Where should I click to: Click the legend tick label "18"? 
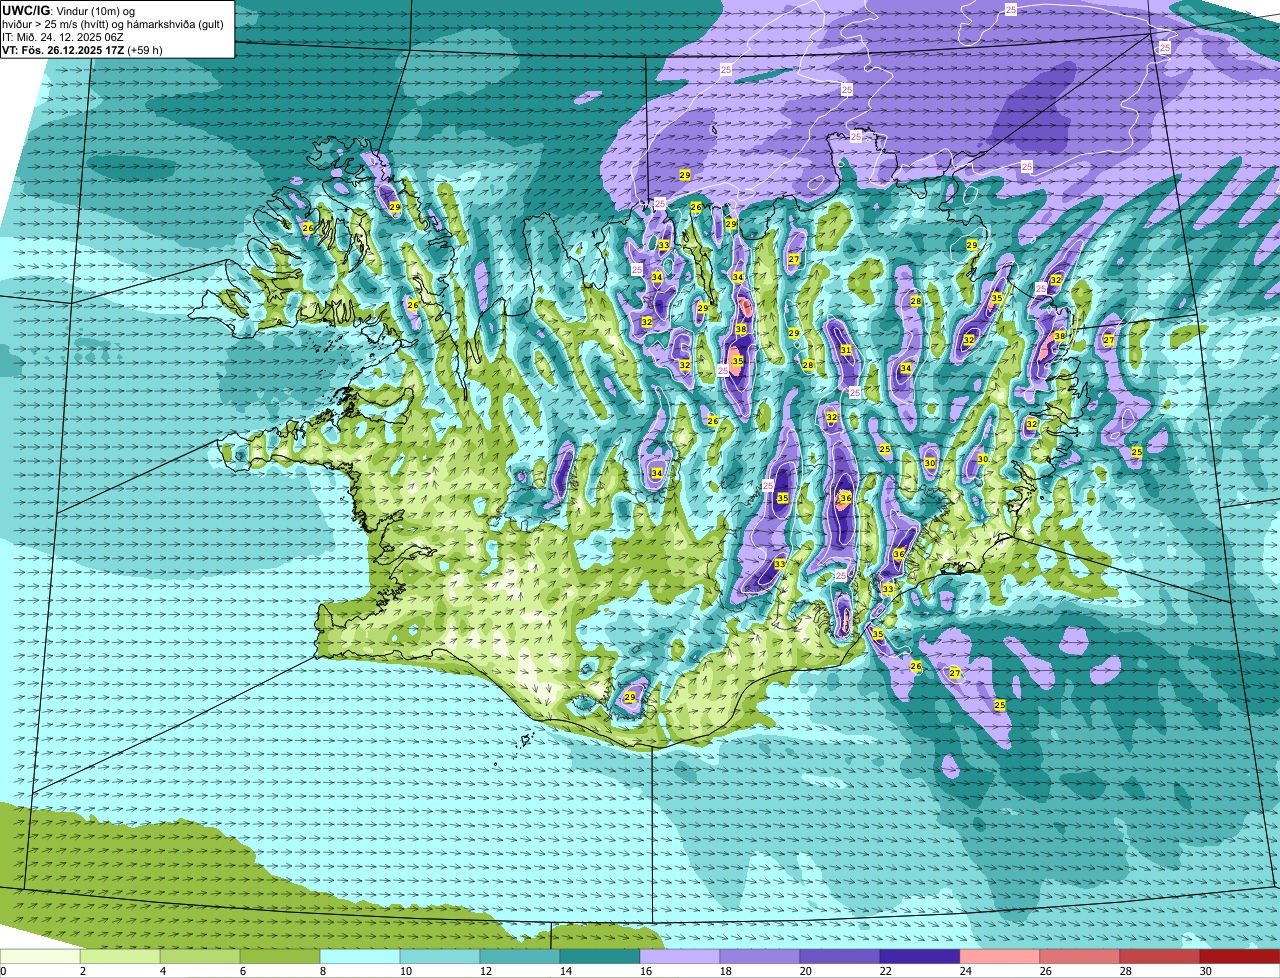725,971
